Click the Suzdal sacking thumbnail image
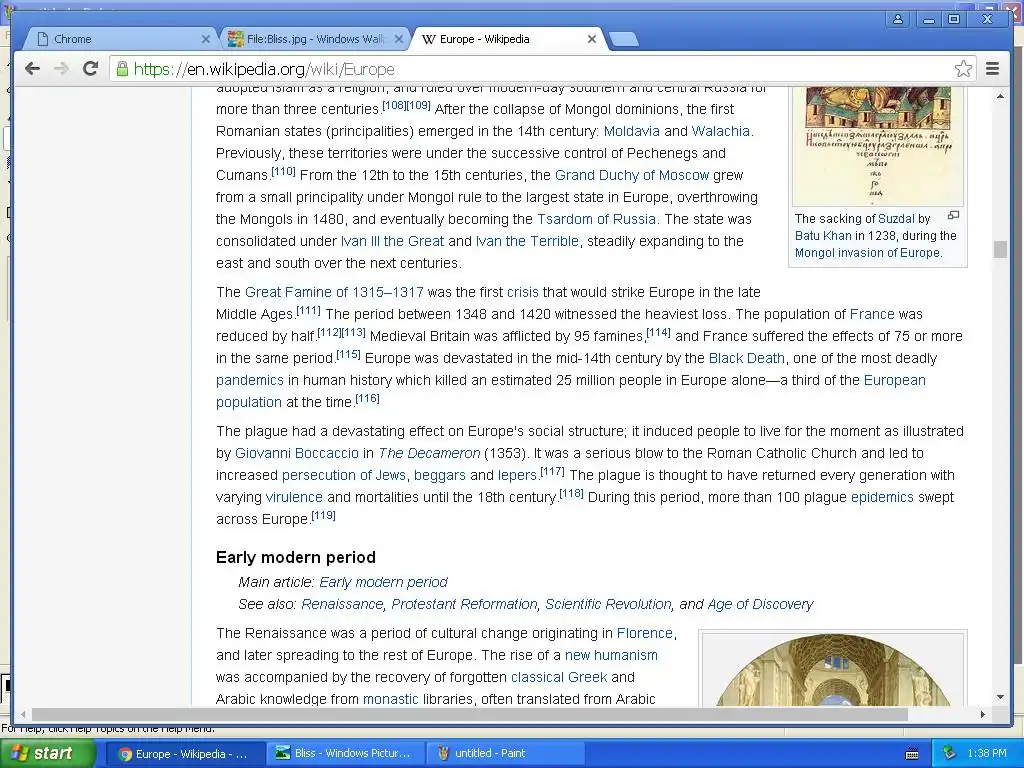Viewport: 1024px width, 768px height. (878, 147)
